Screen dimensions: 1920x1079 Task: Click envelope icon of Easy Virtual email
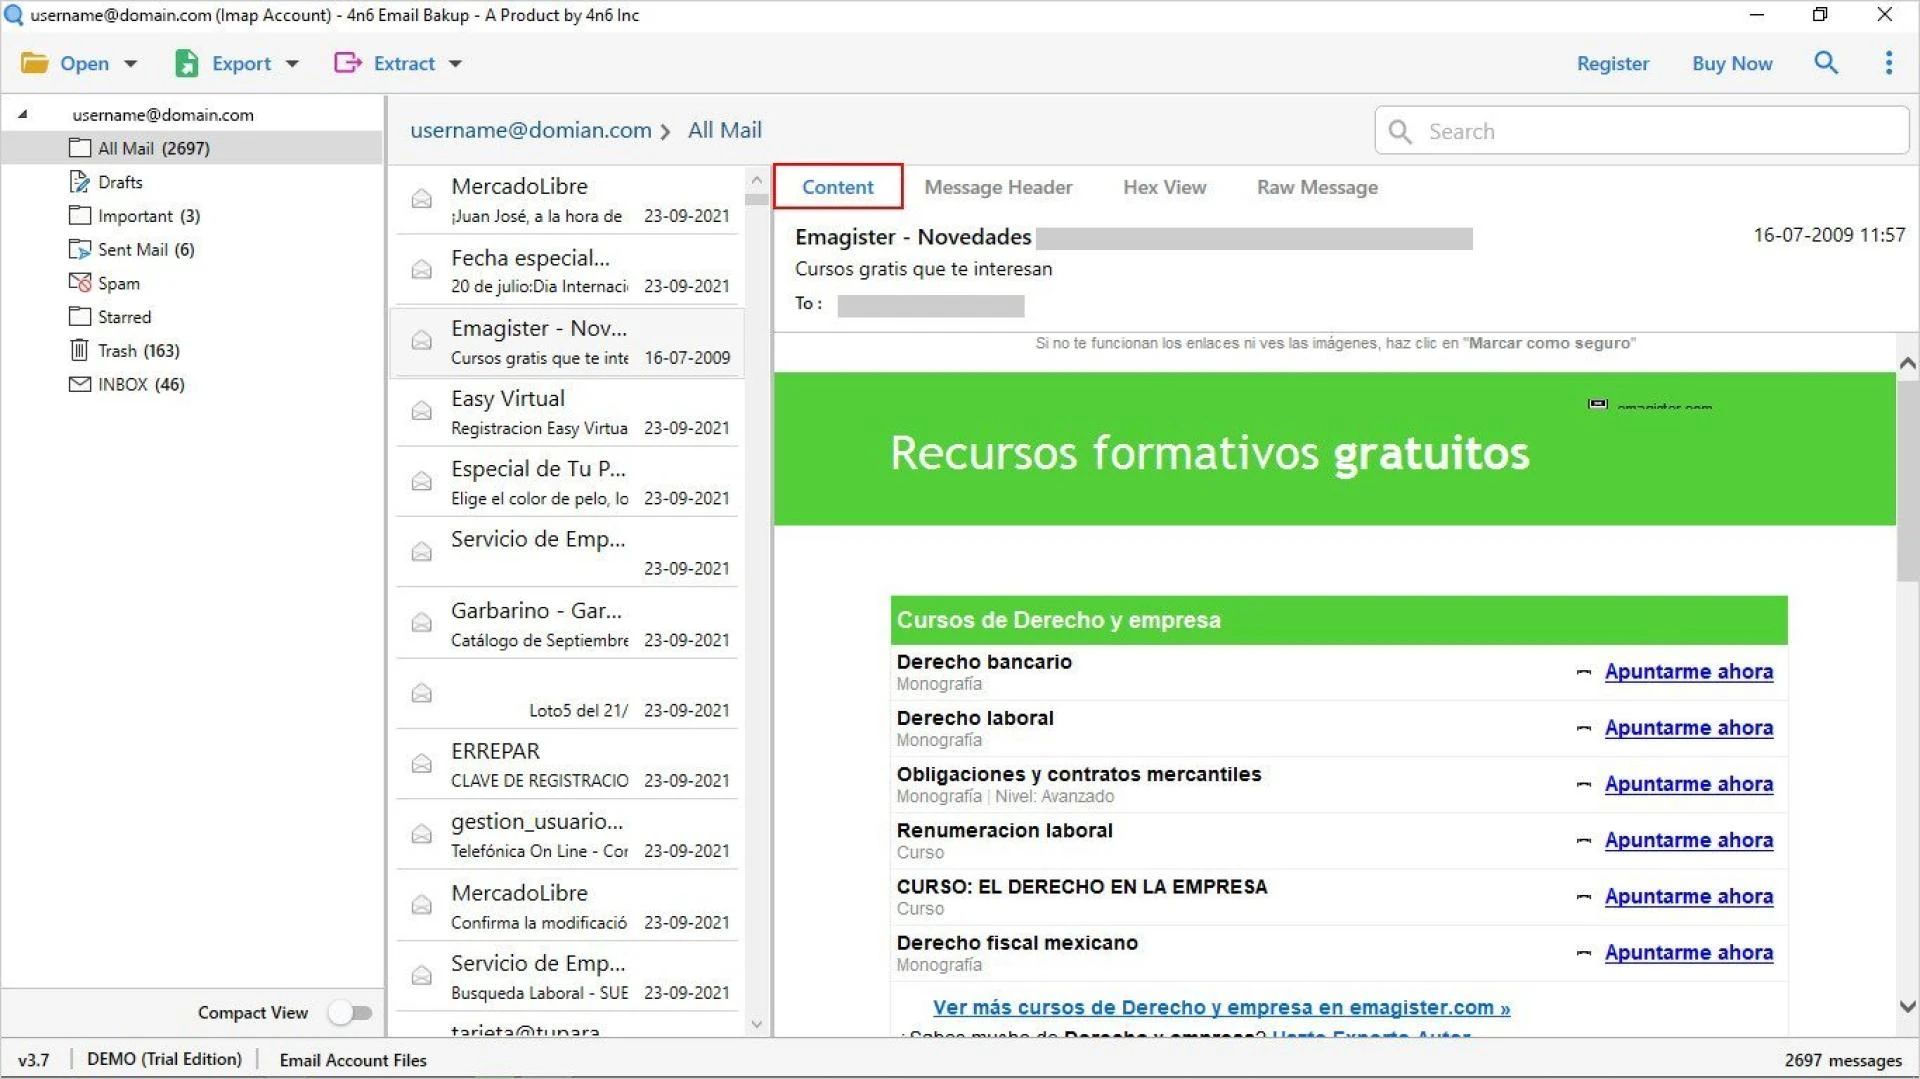pos(422,412)
